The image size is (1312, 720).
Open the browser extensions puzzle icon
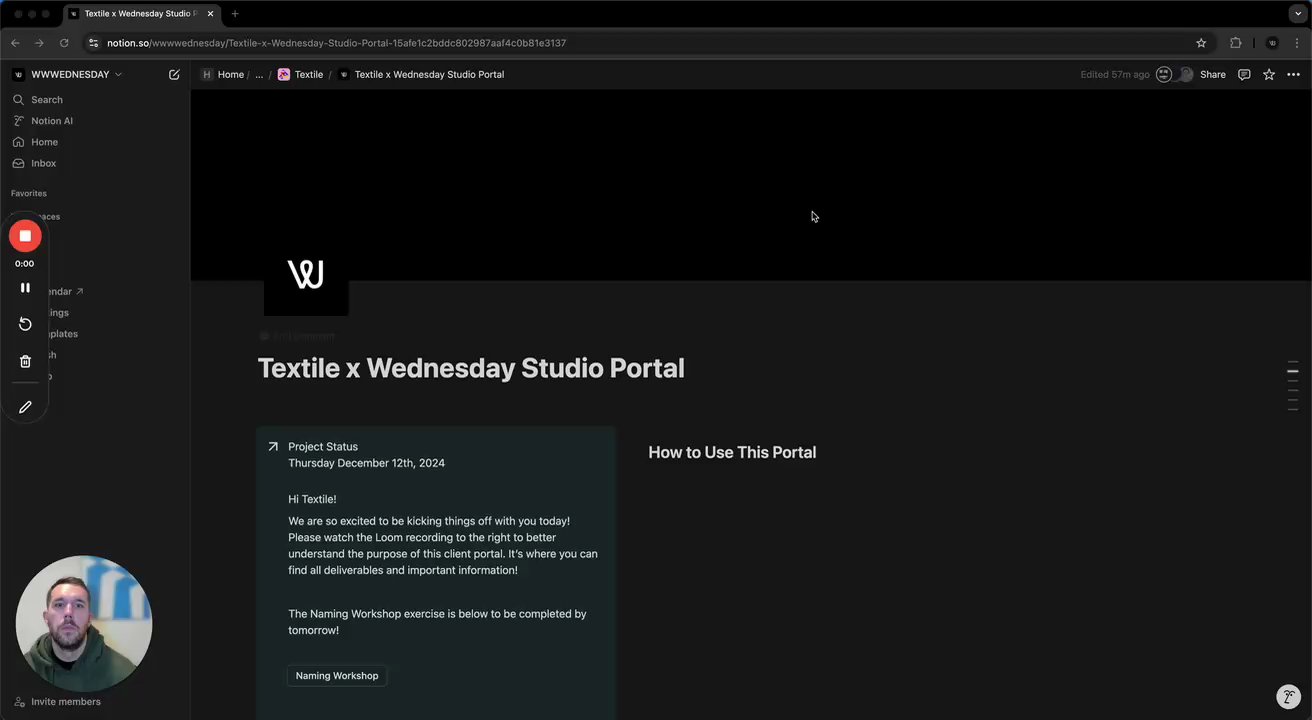tap(1236, 43)
